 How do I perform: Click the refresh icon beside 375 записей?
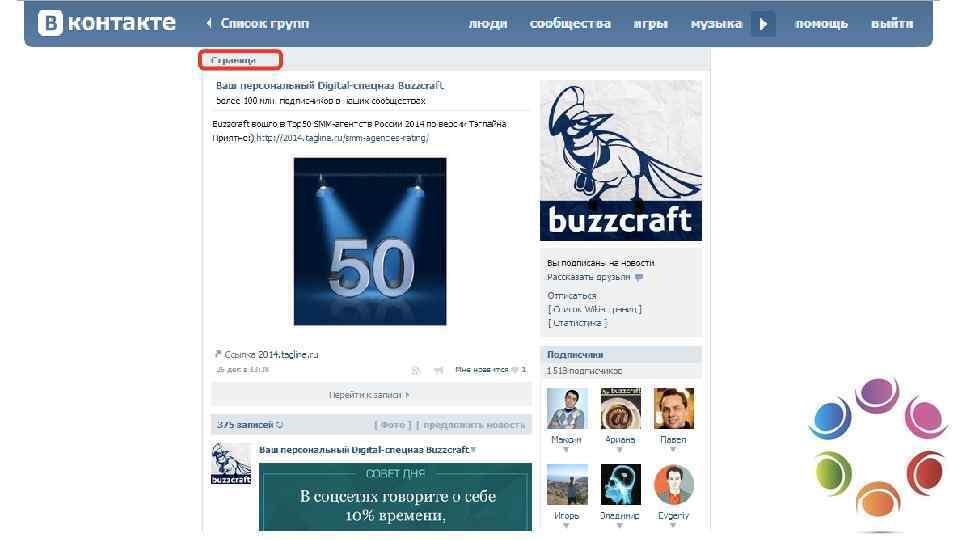(280, 424)
